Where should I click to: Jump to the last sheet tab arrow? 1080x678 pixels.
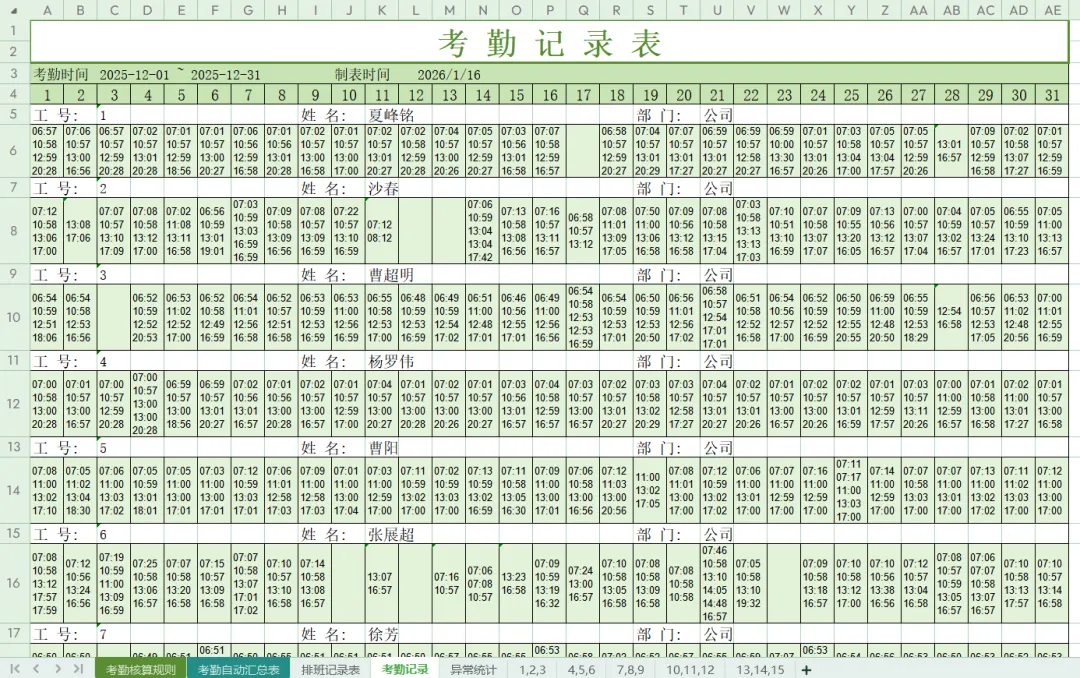(79, 669)
